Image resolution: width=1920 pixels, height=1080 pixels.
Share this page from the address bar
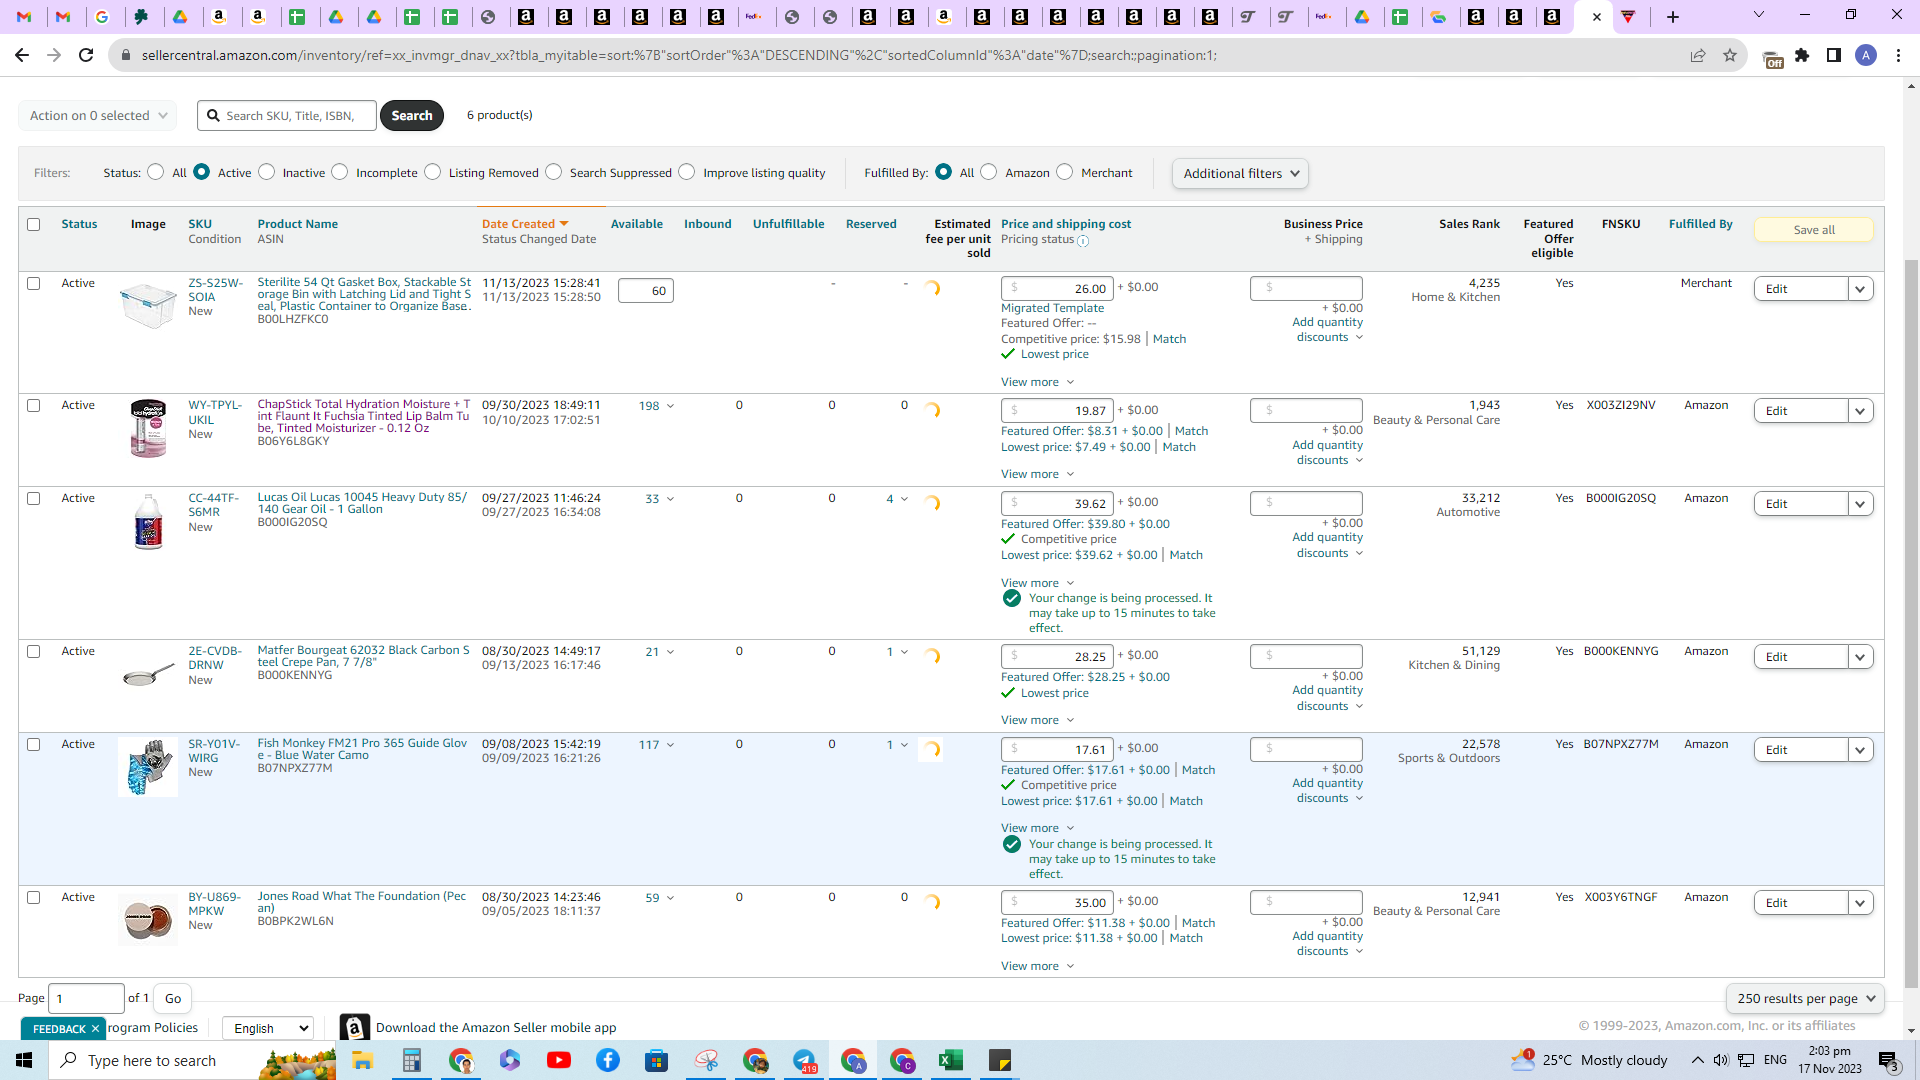tap(1697, 55)
